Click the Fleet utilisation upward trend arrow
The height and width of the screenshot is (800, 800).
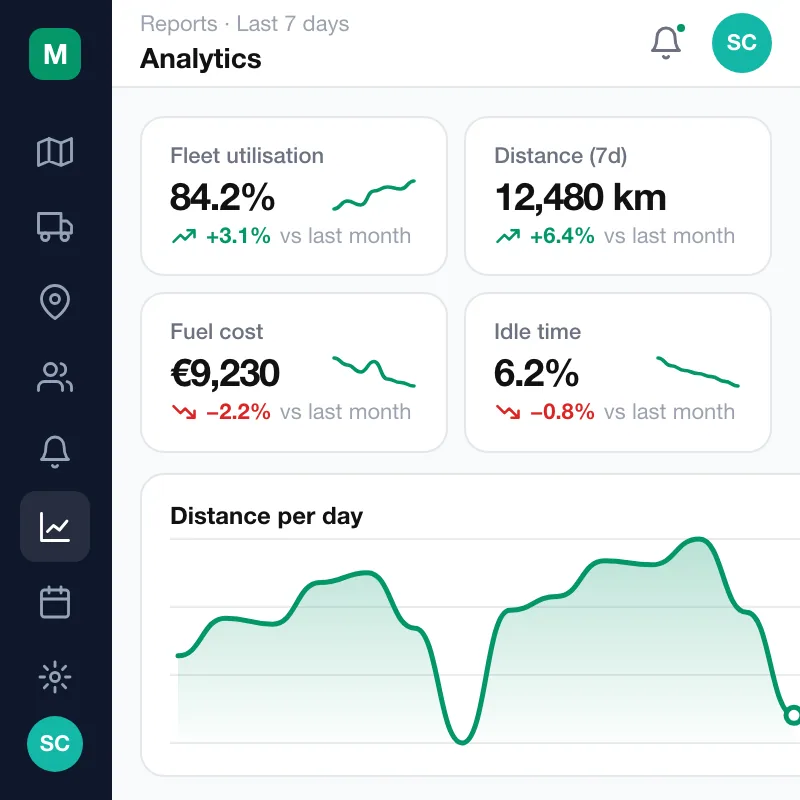(x=184, y=236)
